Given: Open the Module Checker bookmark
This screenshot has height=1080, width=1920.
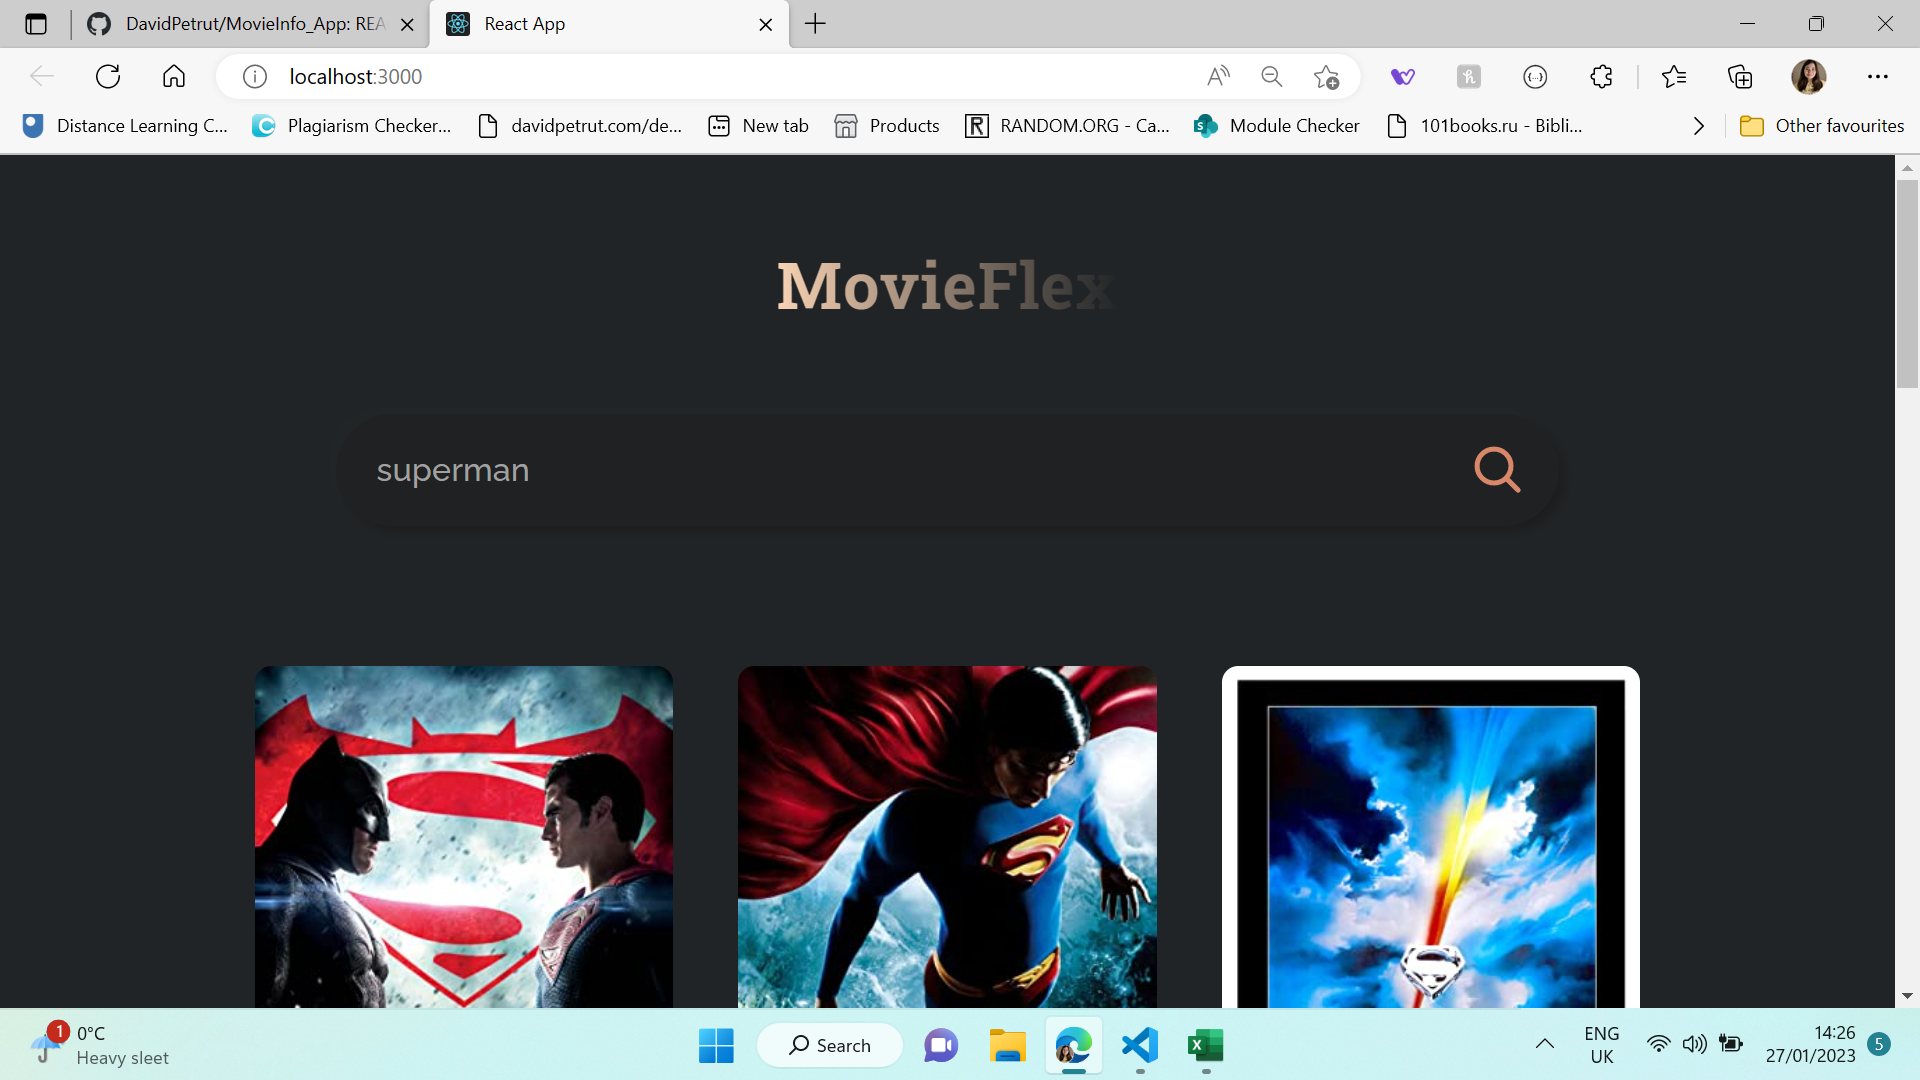Looking at the screenshot, I should pyautogui.click(x=1277, y=125).
